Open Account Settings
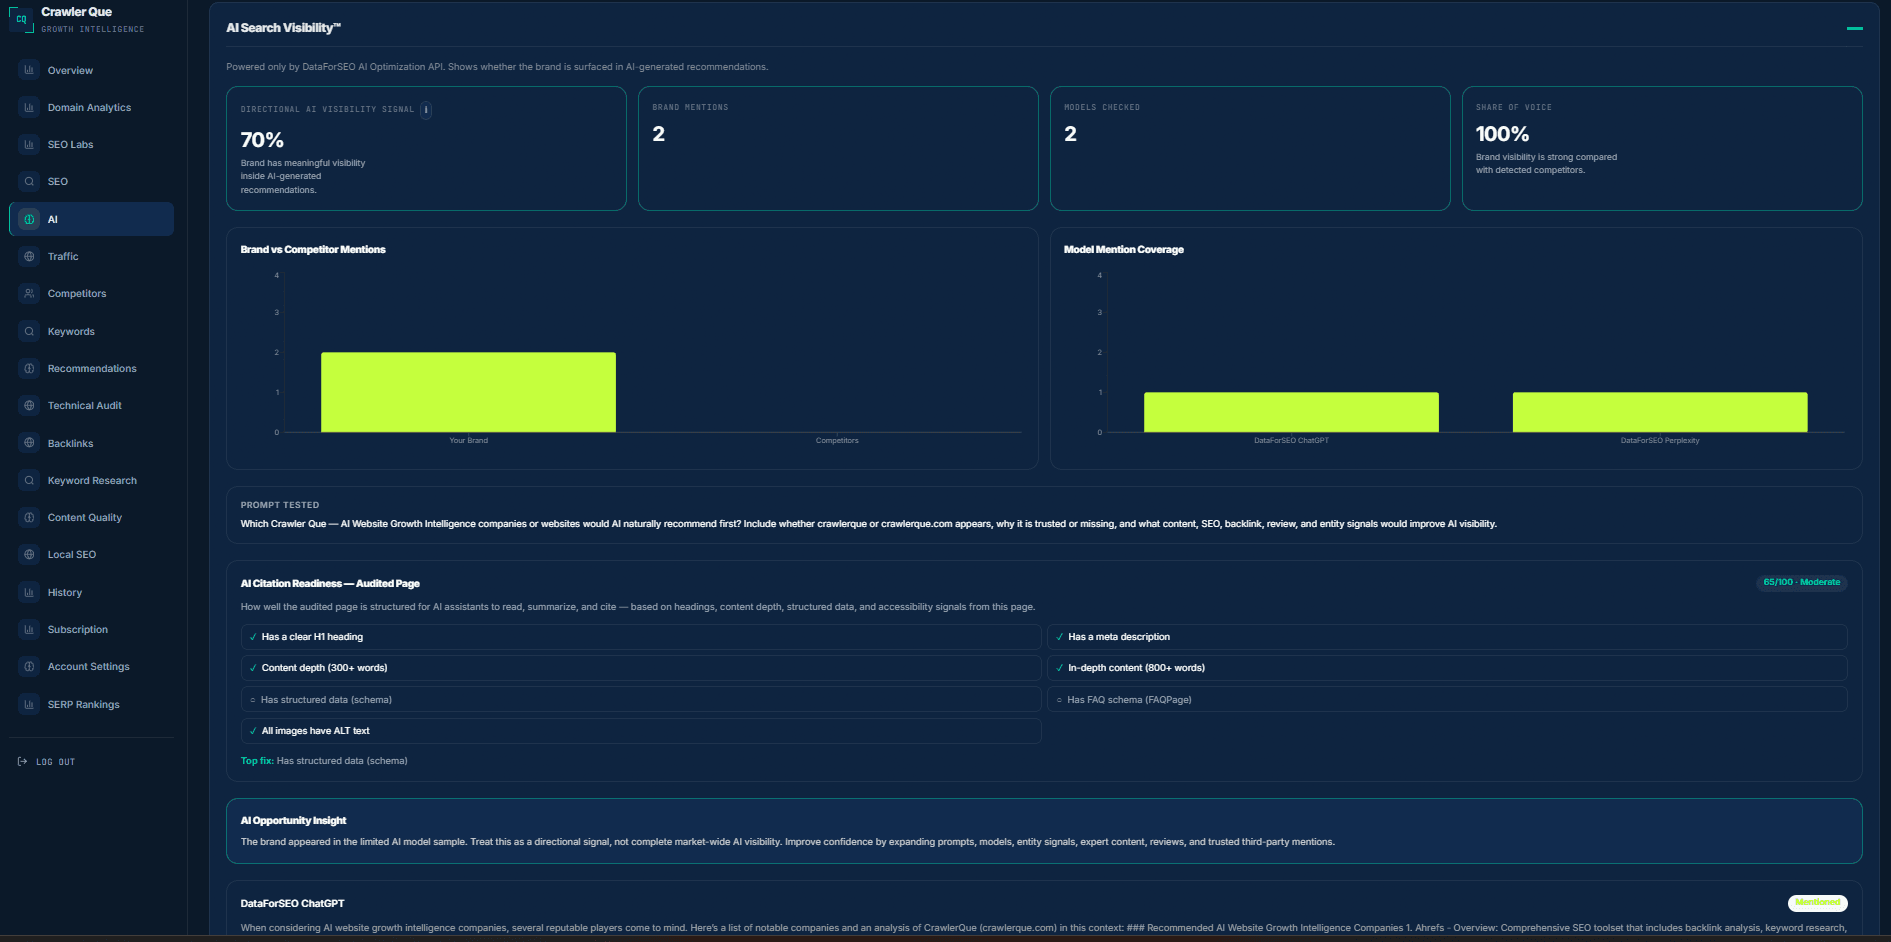Screen dimensions: 1891x942 pos(91,666)
